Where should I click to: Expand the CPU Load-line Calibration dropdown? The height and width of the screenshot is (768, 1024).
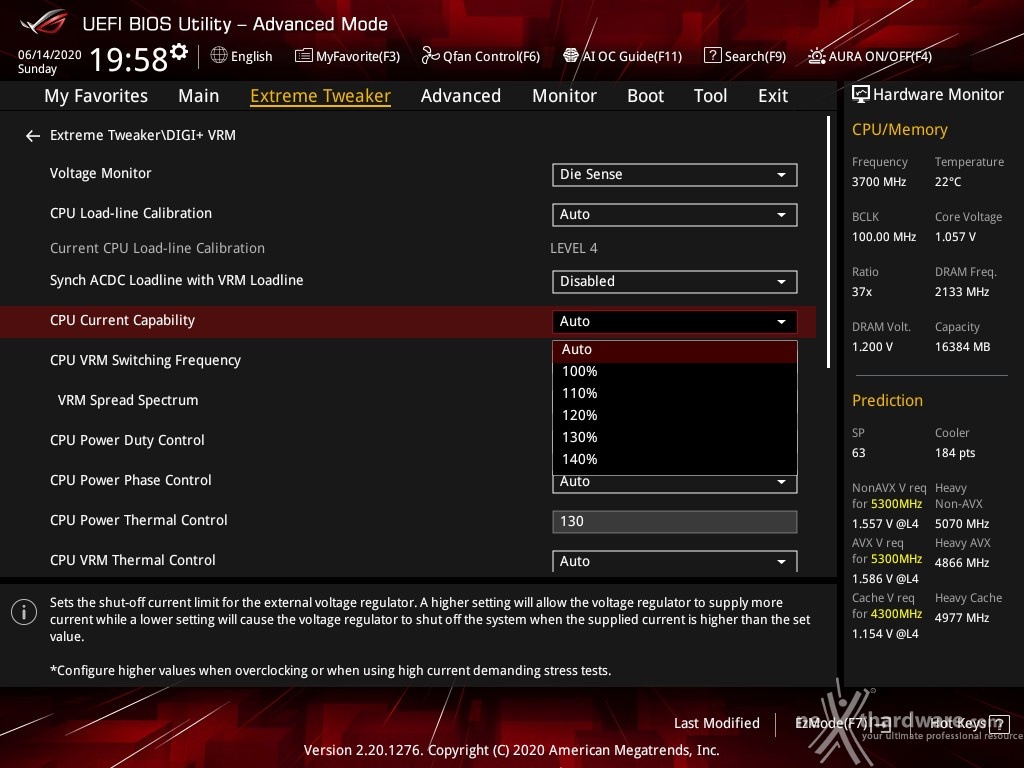coord(675,215)
